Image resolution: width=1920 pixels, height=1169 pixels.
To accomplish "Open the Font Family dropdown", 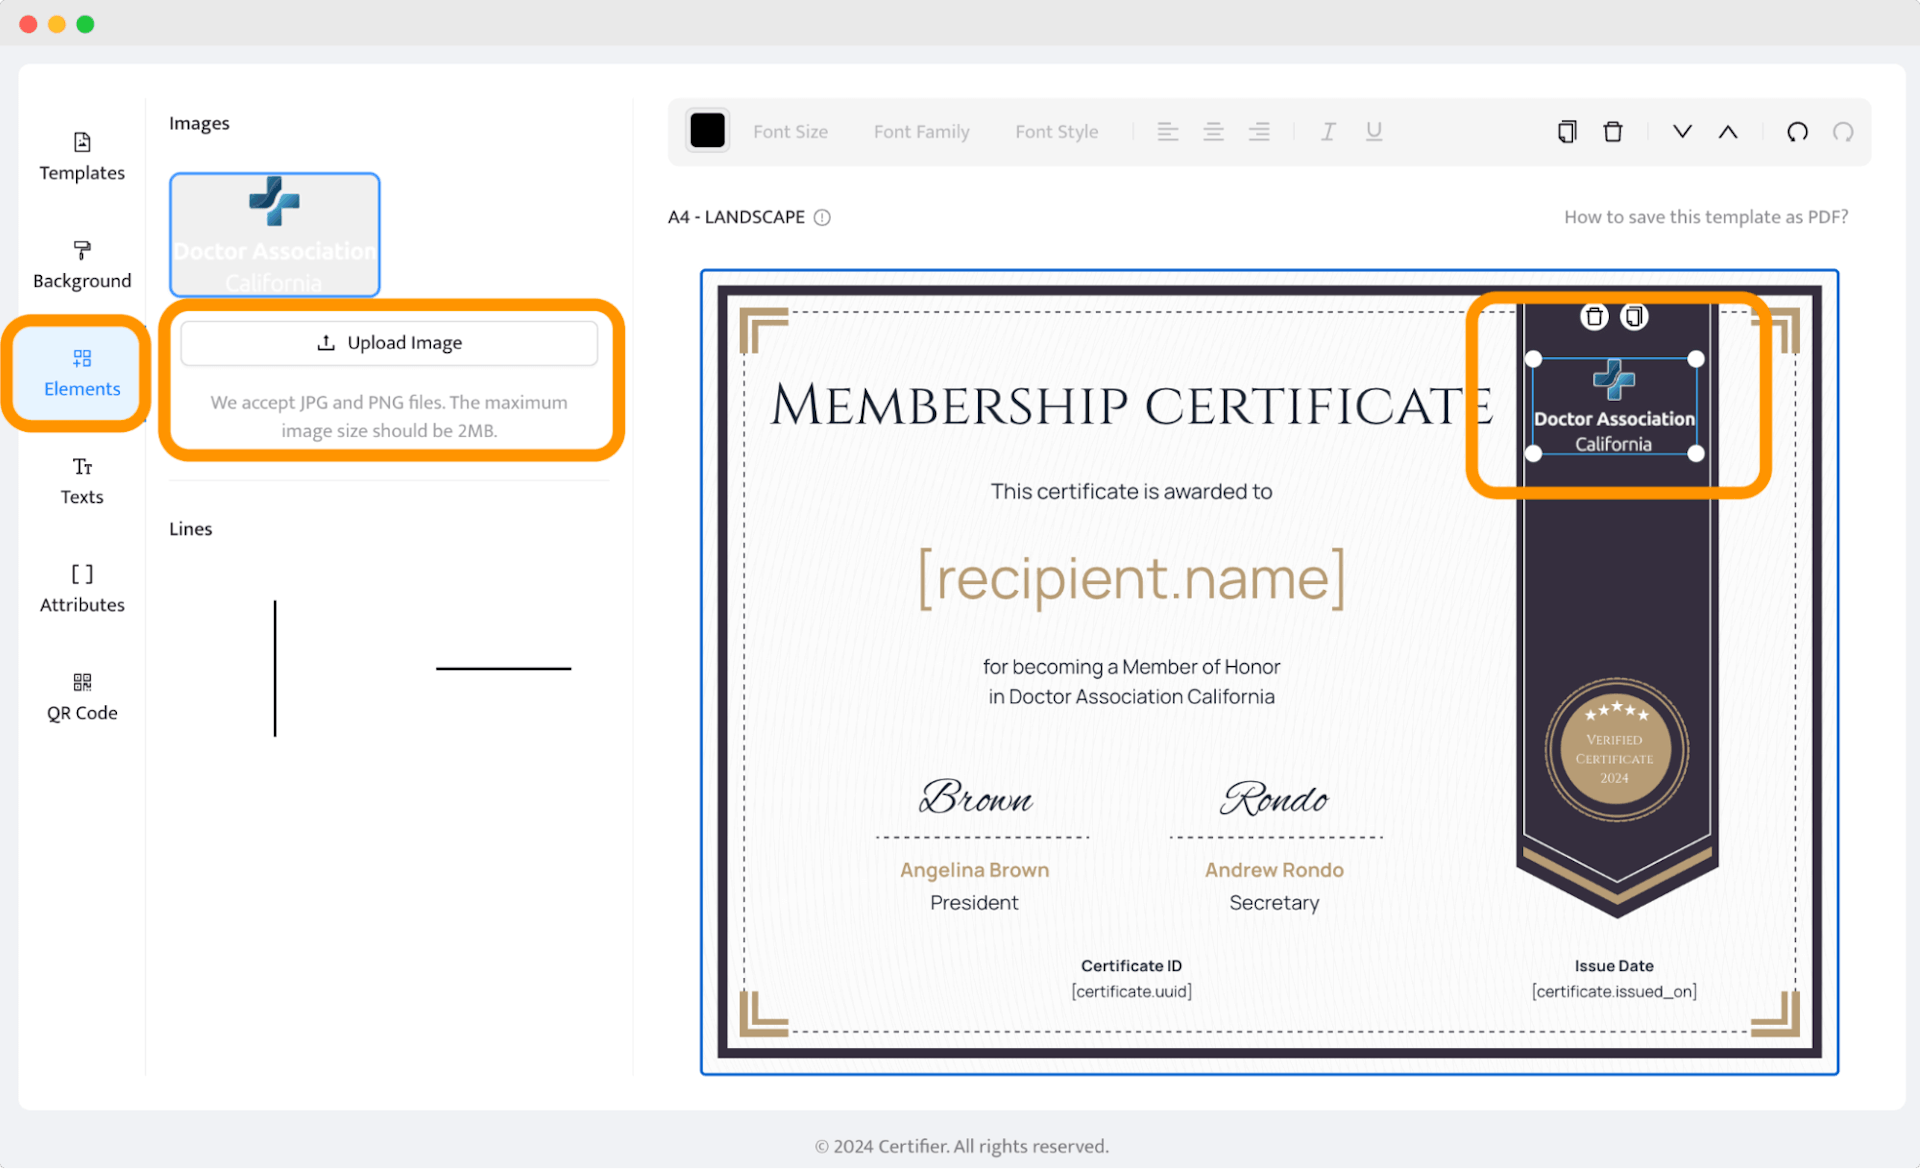I will pos(922,130).
